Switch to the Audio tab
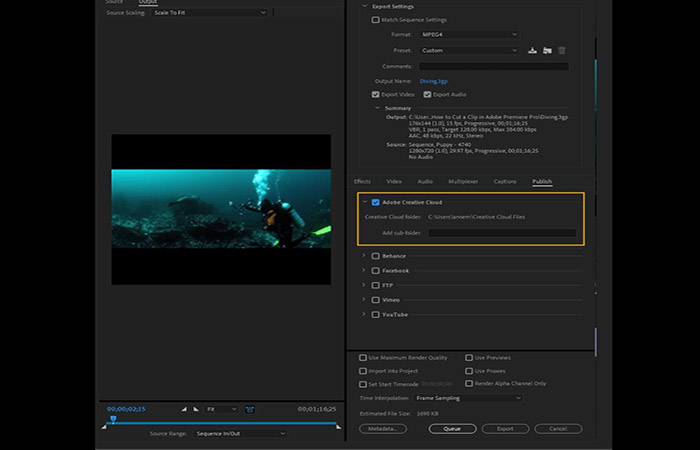This screenshot has width=700, height=450. point(425,181)
